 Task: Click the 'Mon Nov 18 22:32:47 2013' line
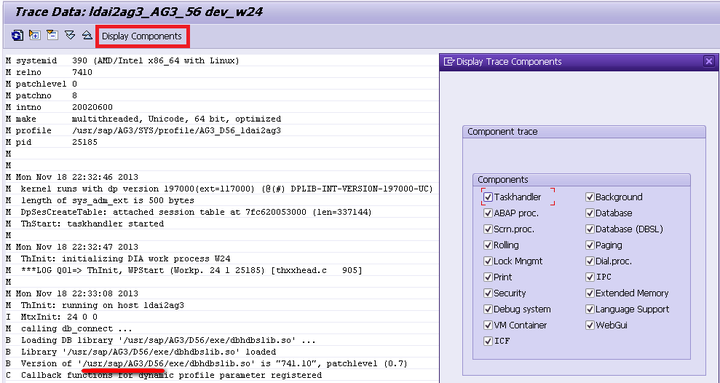(72, 247)
